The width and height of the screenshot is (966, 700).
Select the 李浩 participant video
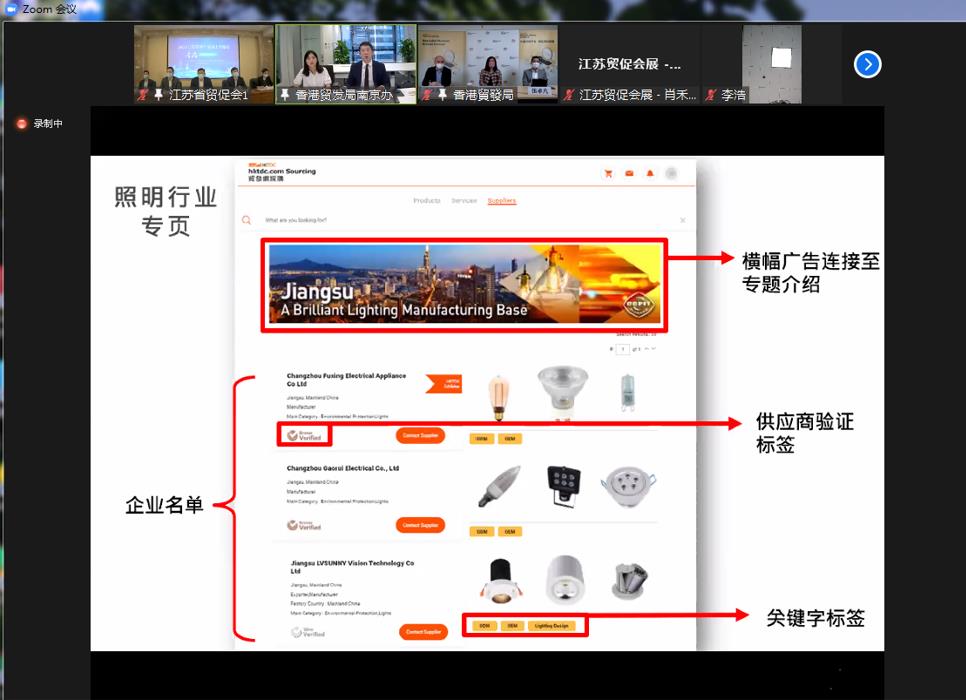click(772, 64)
